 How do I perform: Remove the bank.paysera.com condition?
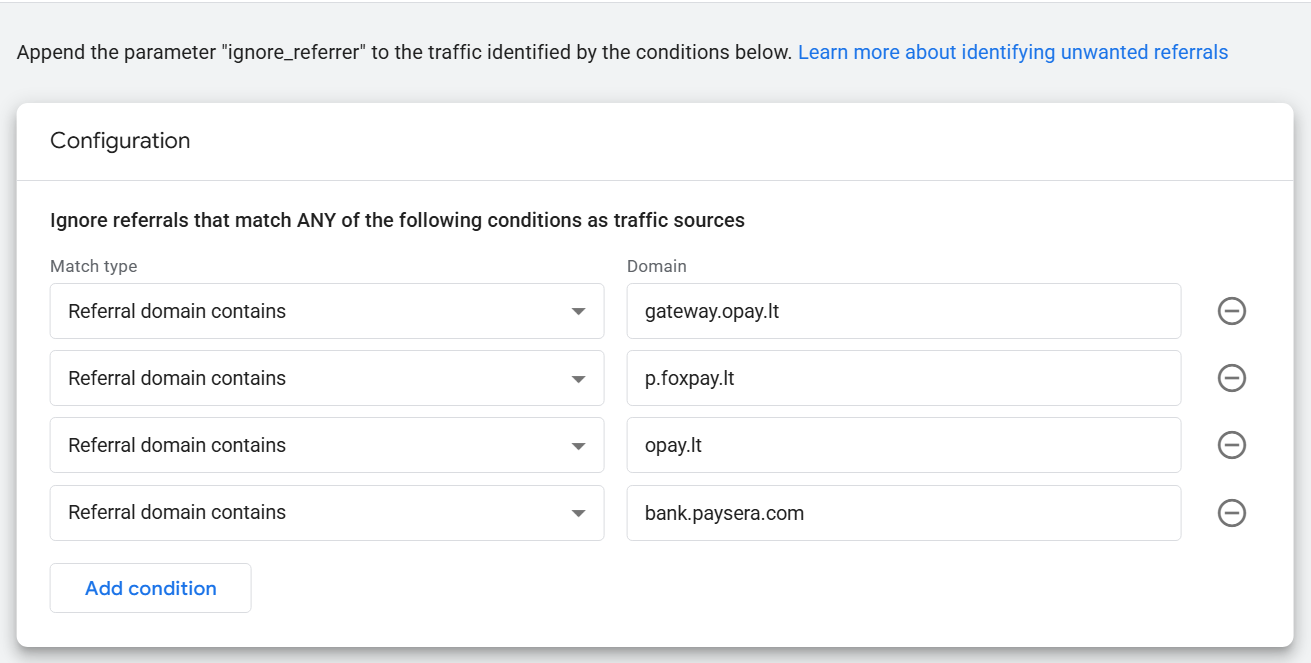tap(1231, 513)
